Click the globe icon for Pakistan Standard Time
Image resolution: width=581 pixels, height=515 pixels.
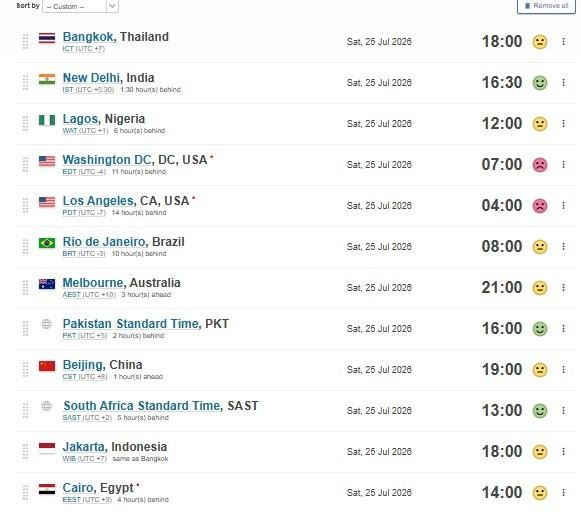46,324
